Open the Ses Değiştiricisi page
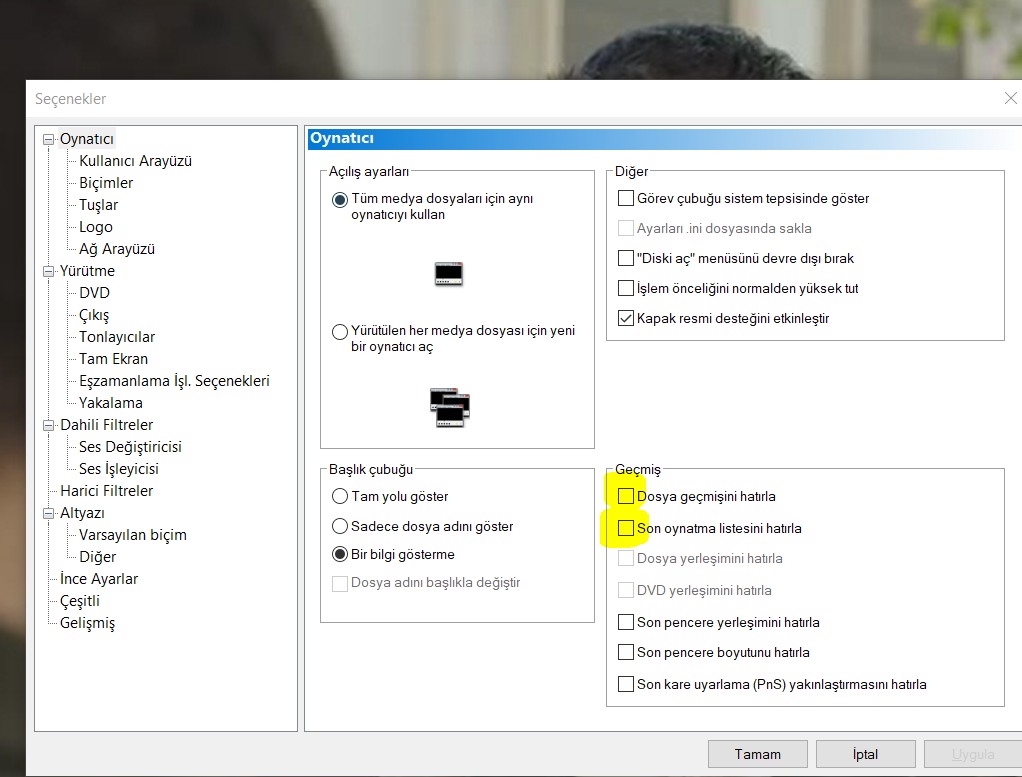 click(130, 447)
